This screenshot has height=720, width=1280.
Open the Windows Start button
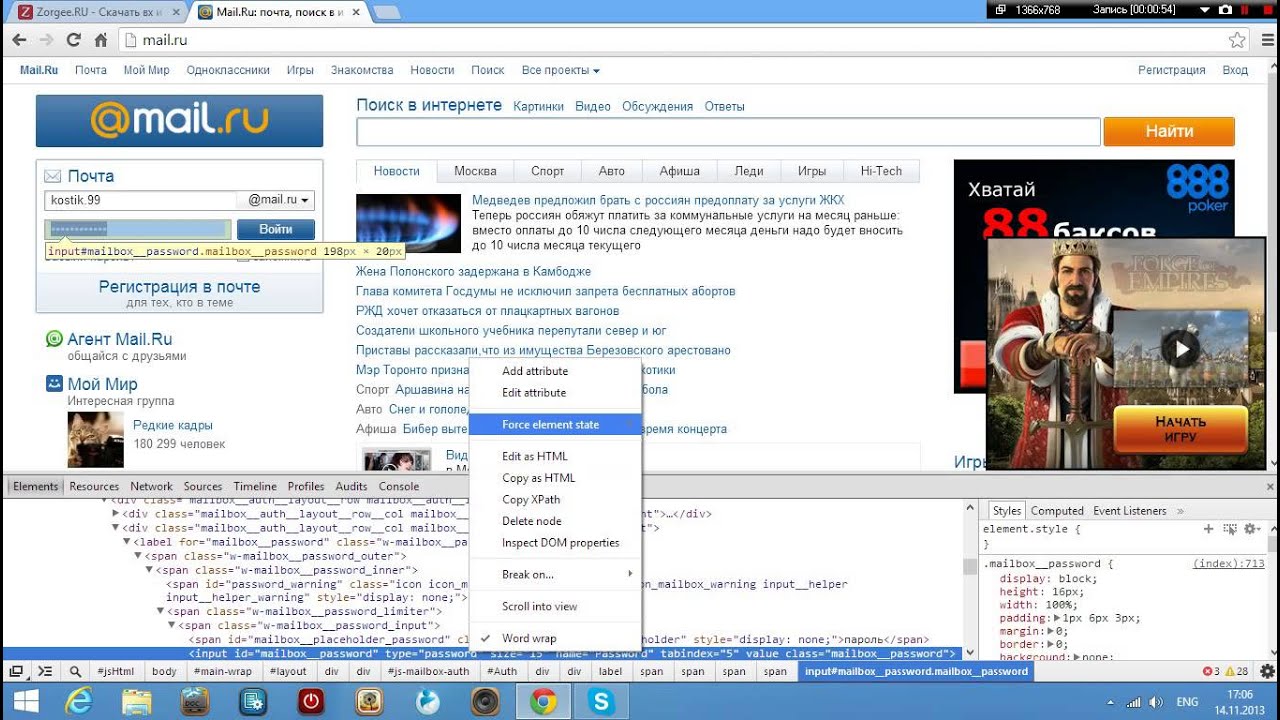(x=25, y=701)
